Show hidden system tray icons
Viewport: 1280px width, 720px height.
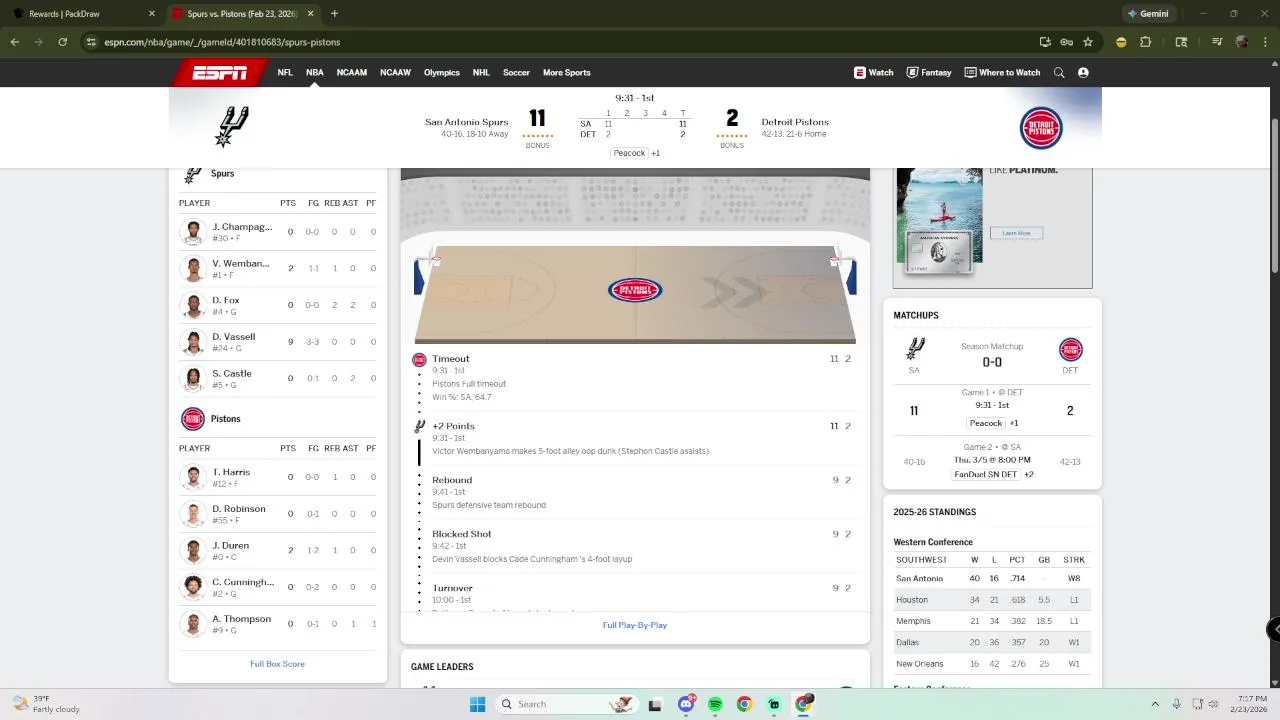click(x=1155, y=704)
